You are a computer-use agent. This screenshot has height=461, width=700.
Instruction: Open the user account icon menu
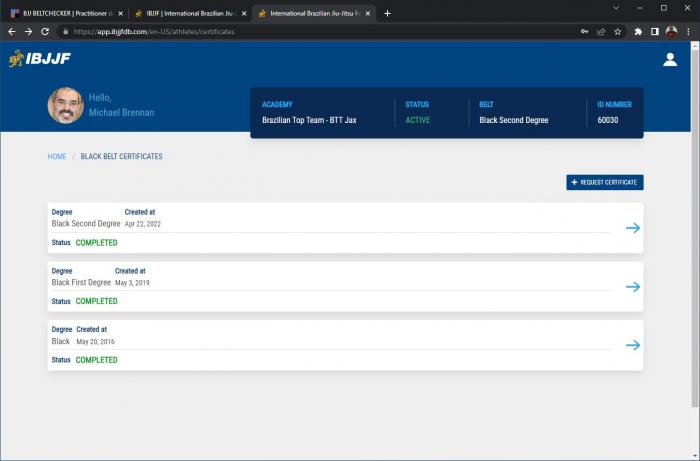coord(670,60)
